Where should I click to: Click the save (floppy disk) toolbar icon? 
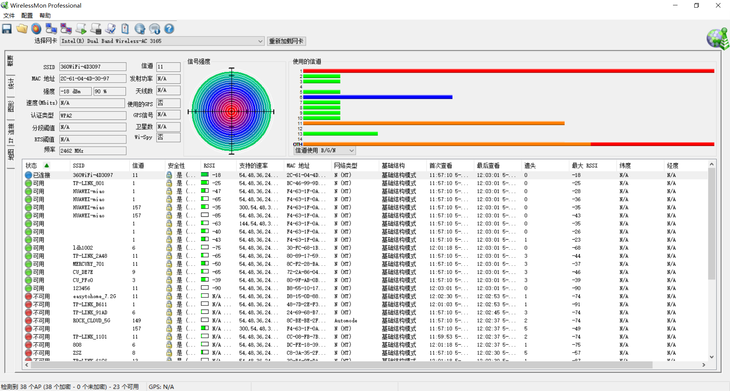[x=7, y=29]
